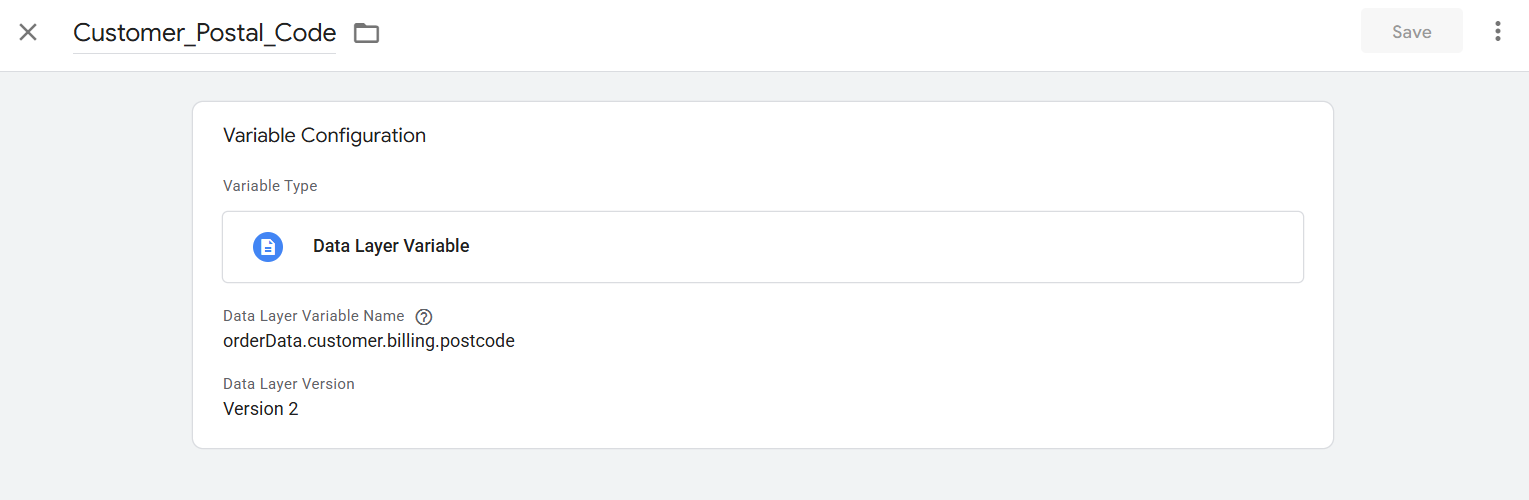Click the "Data Layer Variable Name" label
The height and width of the screenshot is (500, 1529).
coord(313,316)
